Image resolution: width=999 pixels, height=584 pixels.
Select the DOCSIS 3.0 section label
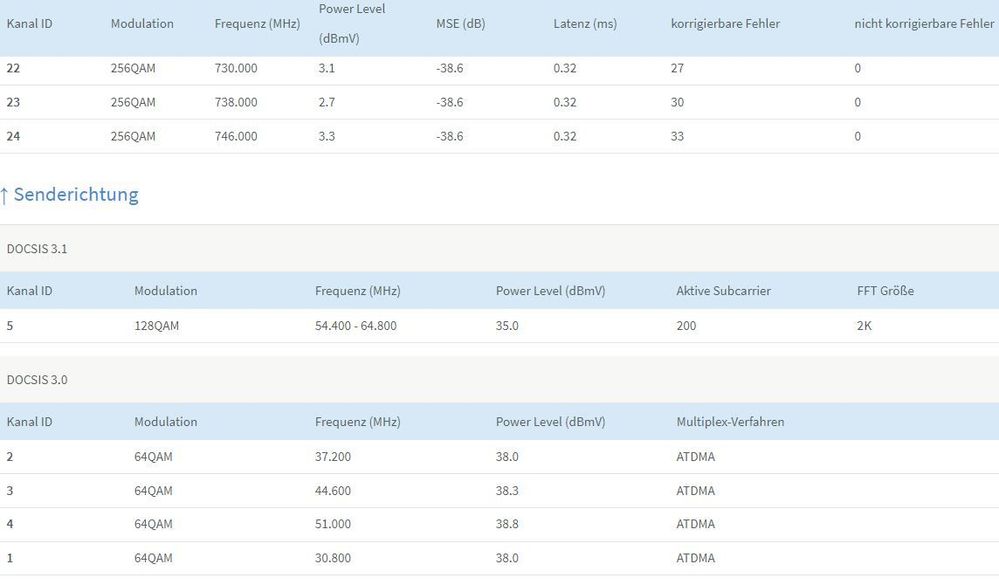[37, 380]
